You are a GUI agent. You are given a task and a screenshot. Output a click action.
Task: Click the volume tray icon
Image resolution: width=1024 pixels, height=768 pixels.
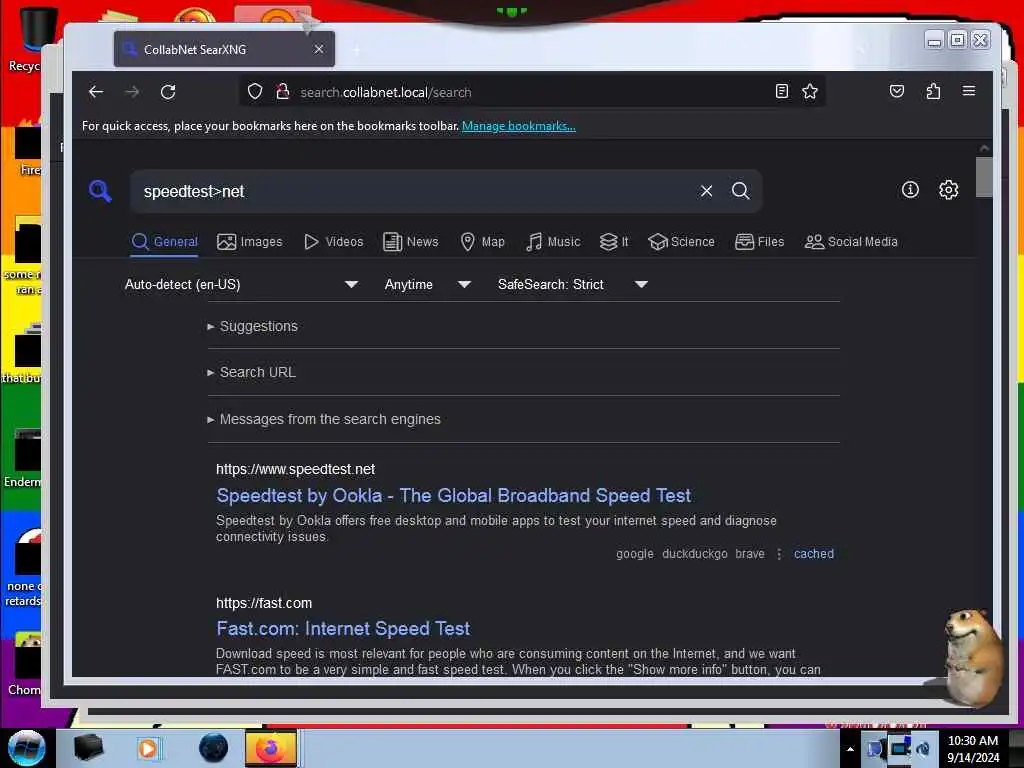[923, 749]
